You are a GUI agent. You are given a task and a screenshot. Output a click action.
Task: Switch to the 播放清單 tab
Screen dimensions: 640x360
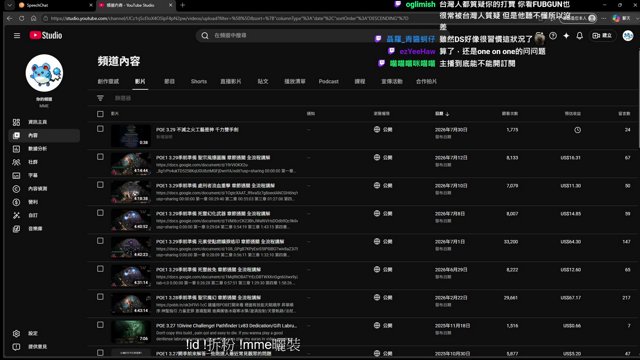[x=295, y=82]
